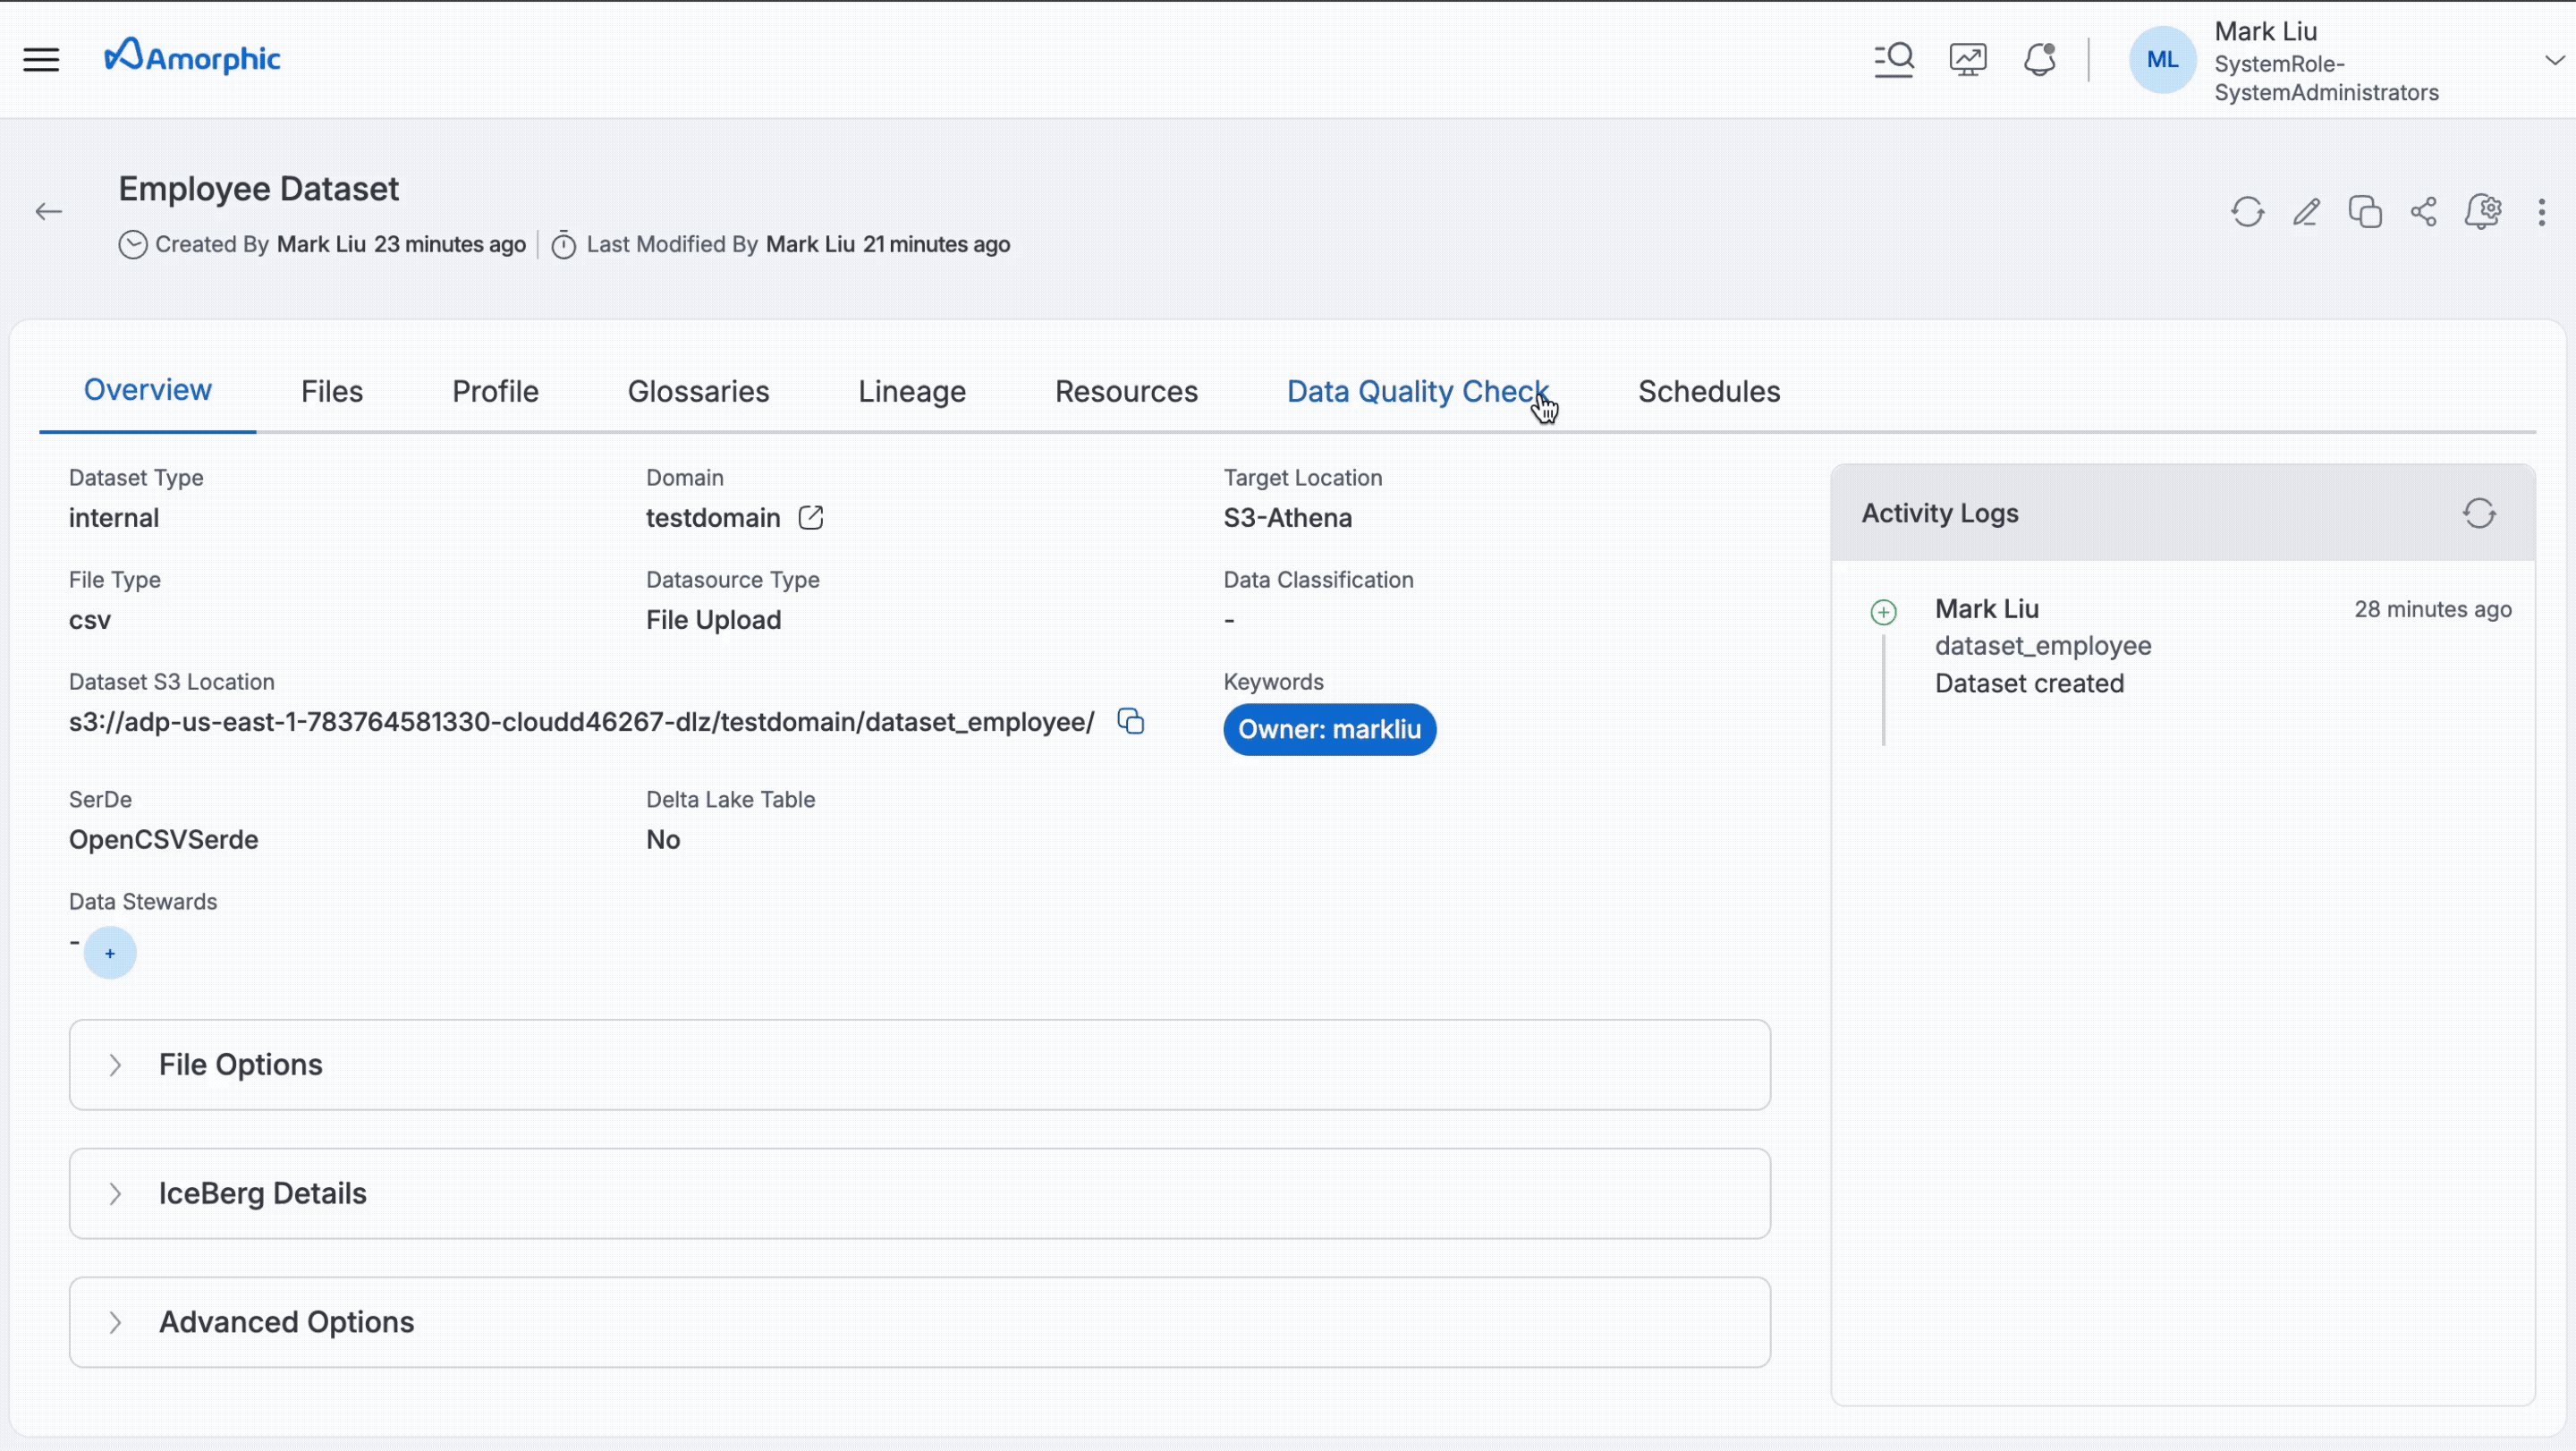Switch to the Lineage tab
Image resolution: width=2576 pixels, height=1451 pixels.
tap(911, 391)
